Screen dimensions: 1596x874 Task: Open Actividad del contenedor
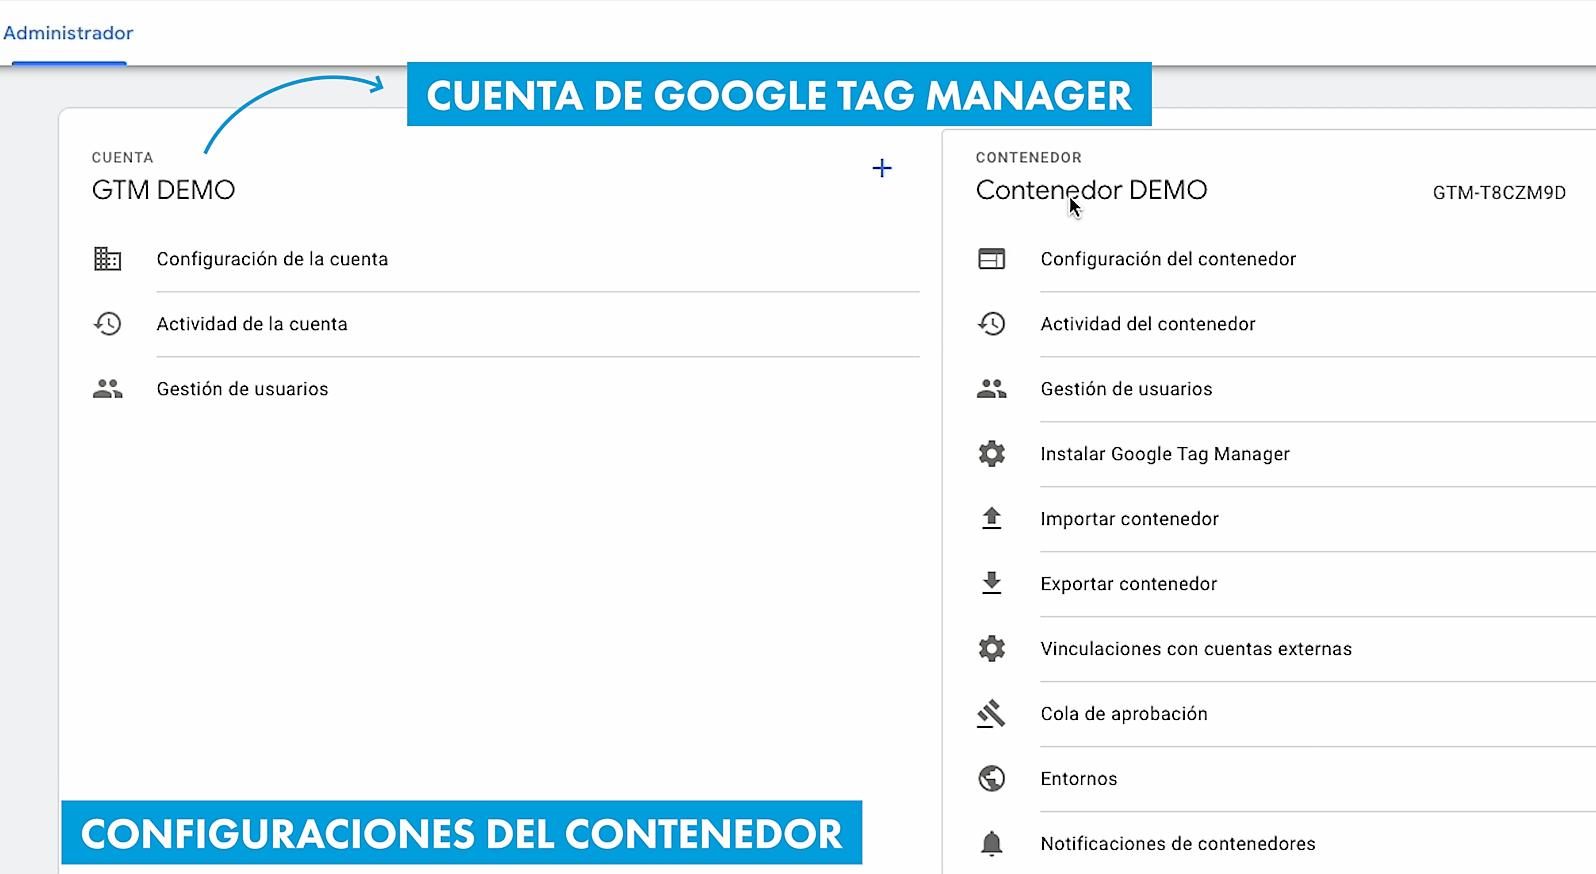tap(1148, 324)
